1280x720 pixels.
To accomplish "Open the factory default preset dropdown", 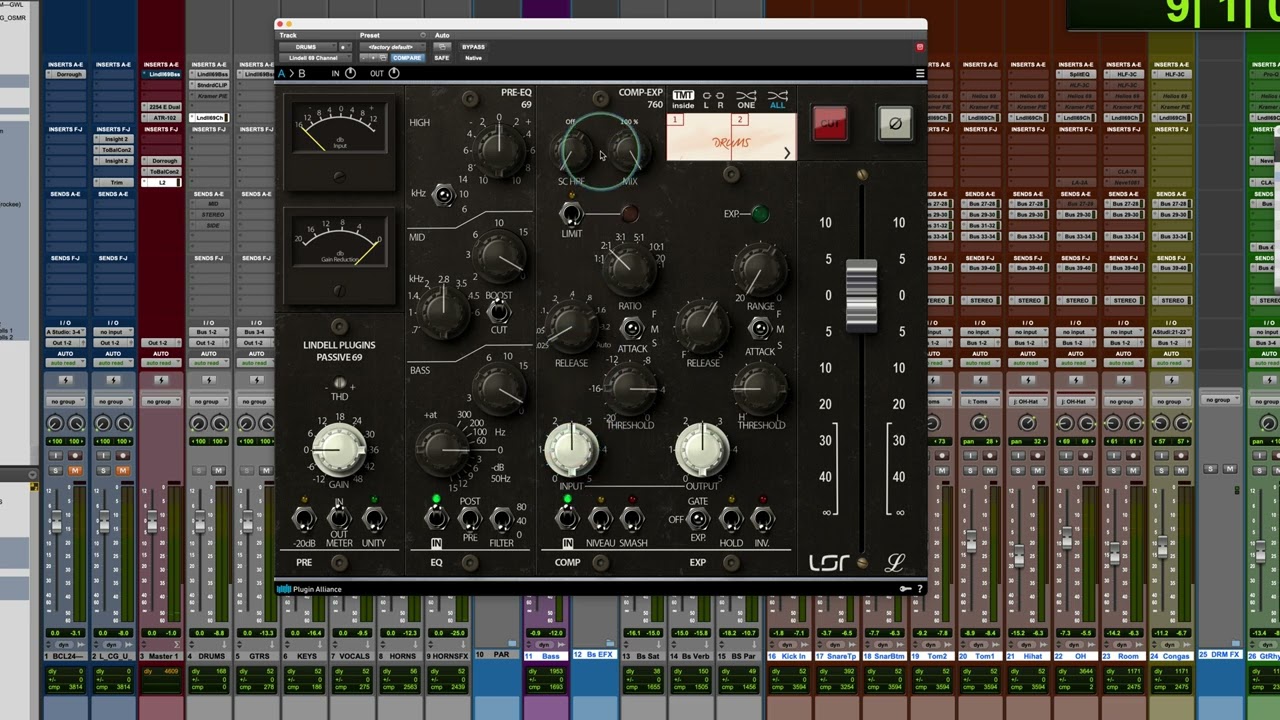I will [x=392, y=47].
